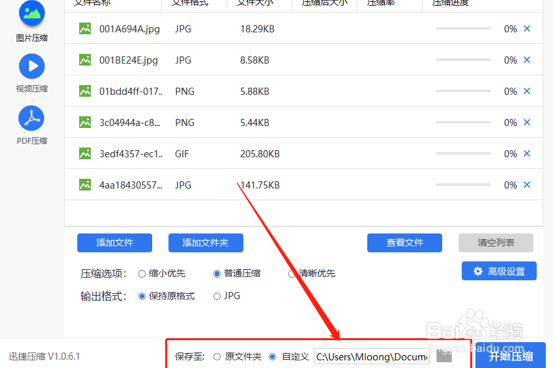The height and width of the screenshot is (368, 556).
Task: Click the progress bar for 3edf4357-ec1.. GIF
Action: pyautogui.click(x=463, y=153)
